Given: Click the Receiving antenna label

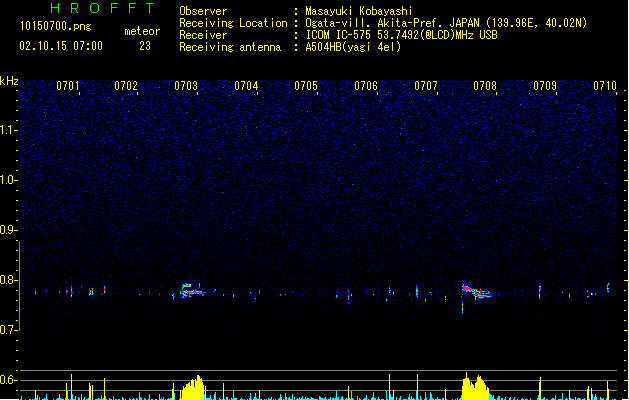Looking at the screenshot, I should click(230, 47).
